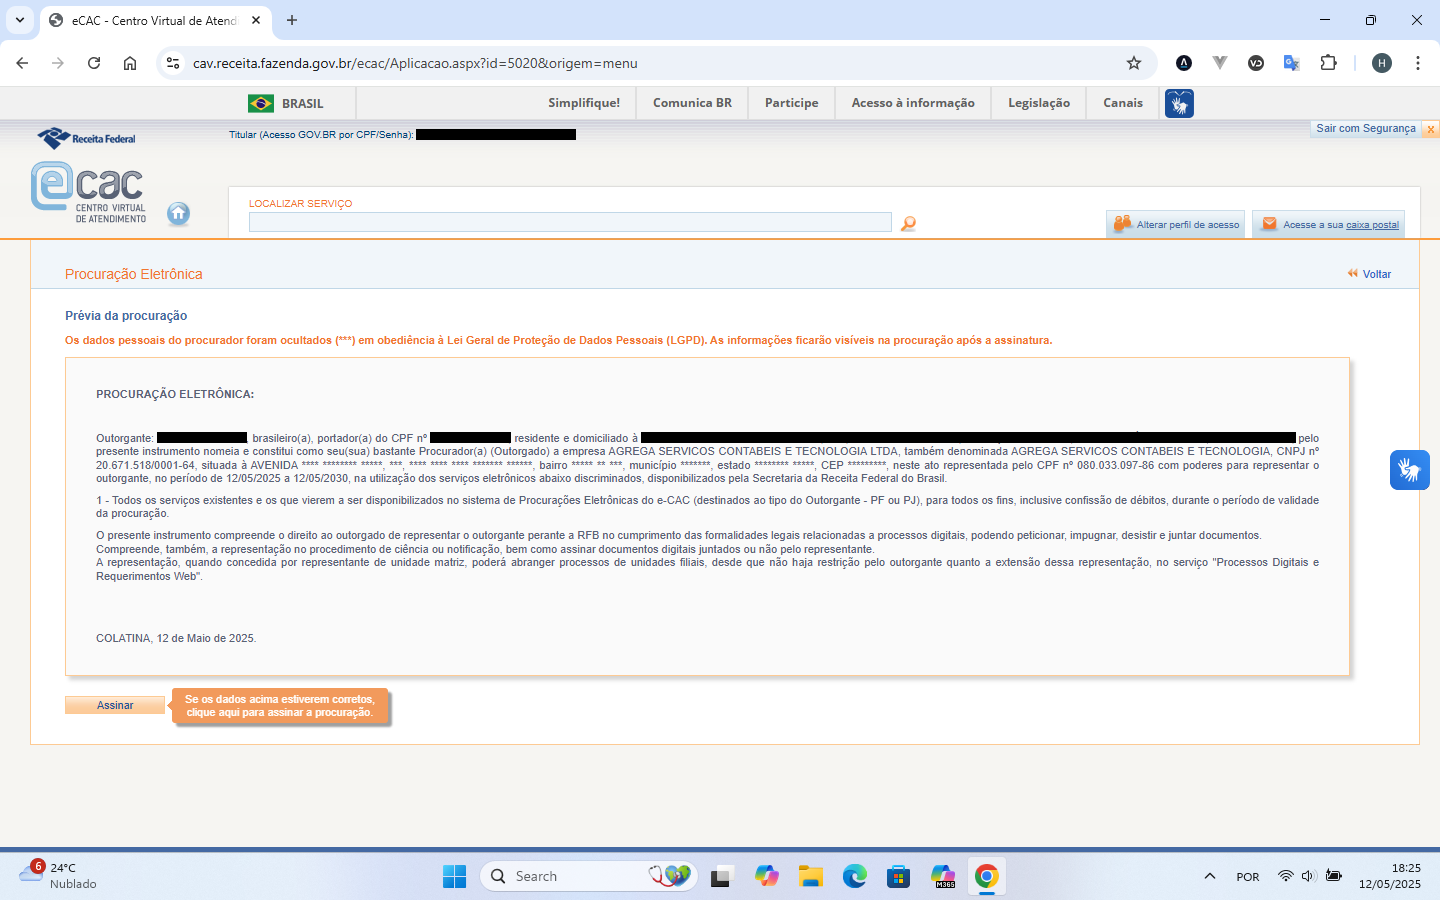This screenshot has height=900, width=1440.
Task: Reload the page
Action: coord(94,63)
